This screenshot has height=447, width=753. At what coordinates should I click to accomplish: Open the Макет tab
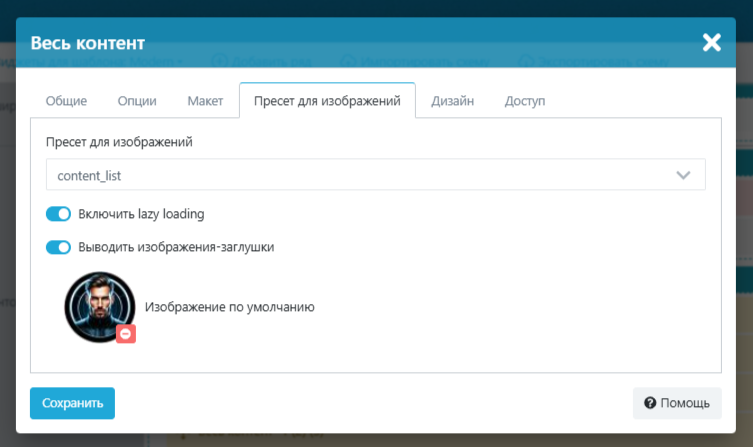(x=205, y=101)
